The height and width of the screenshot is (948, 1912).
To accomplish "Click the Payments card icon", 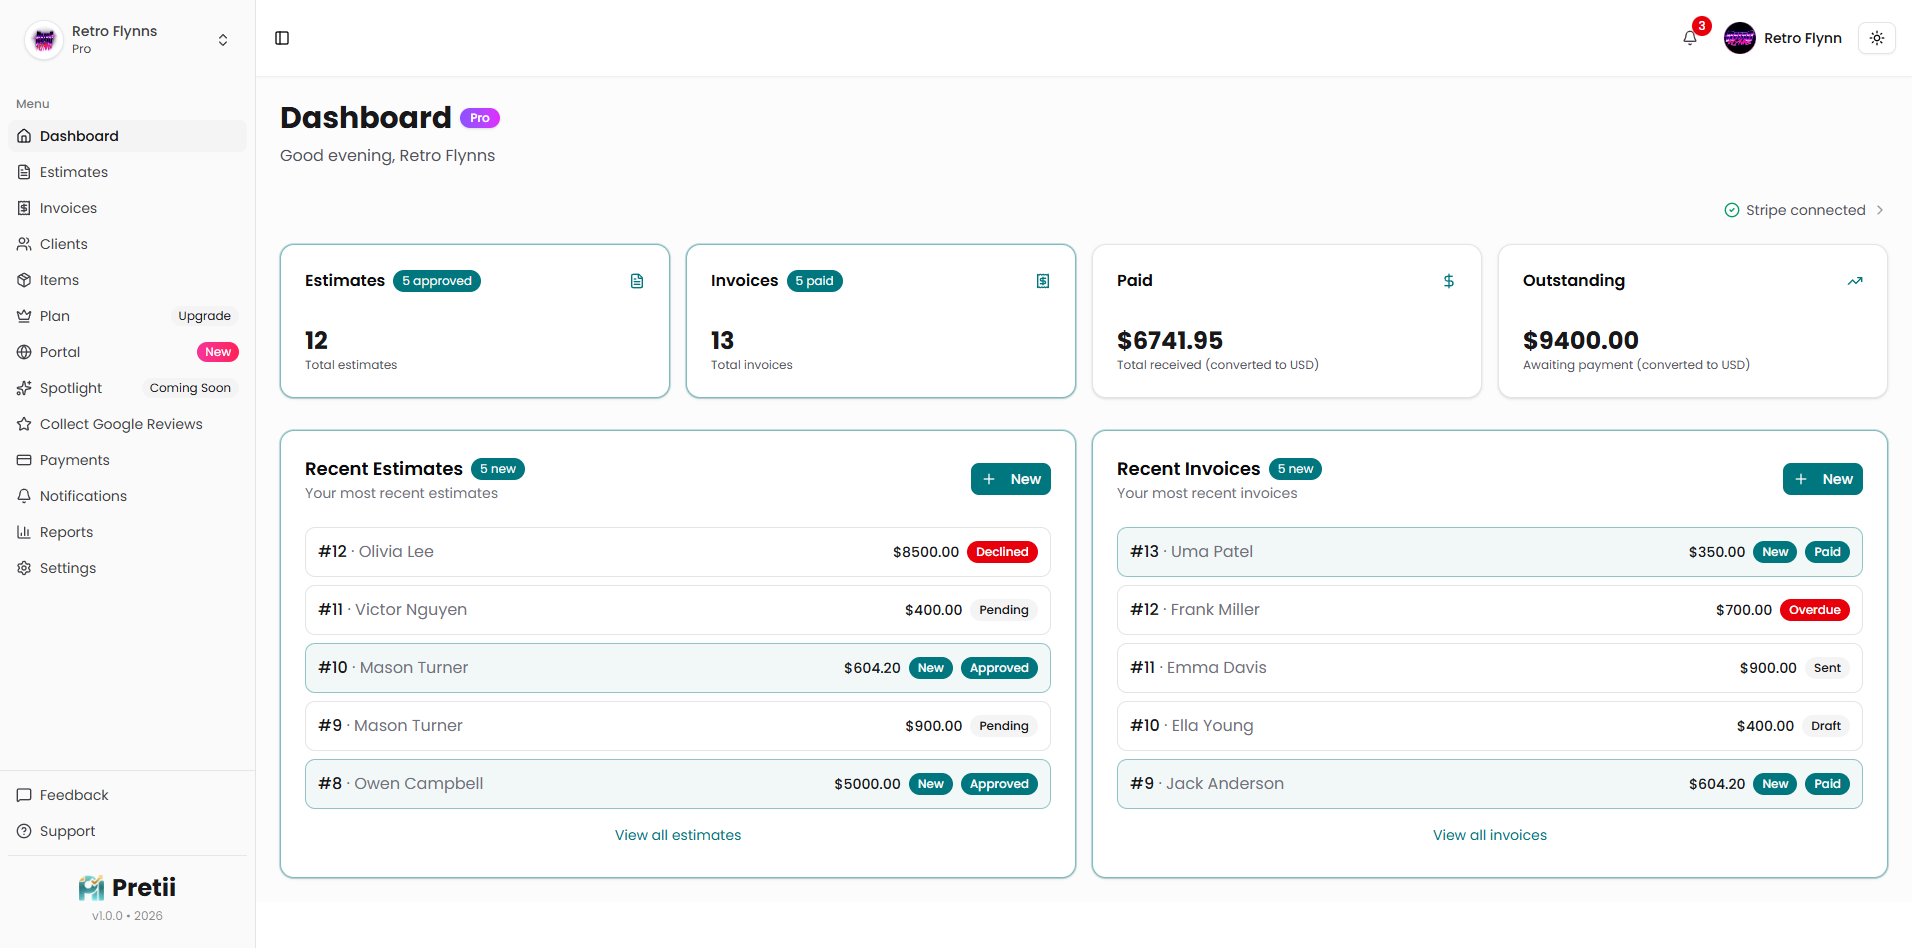I will [24, 460].
